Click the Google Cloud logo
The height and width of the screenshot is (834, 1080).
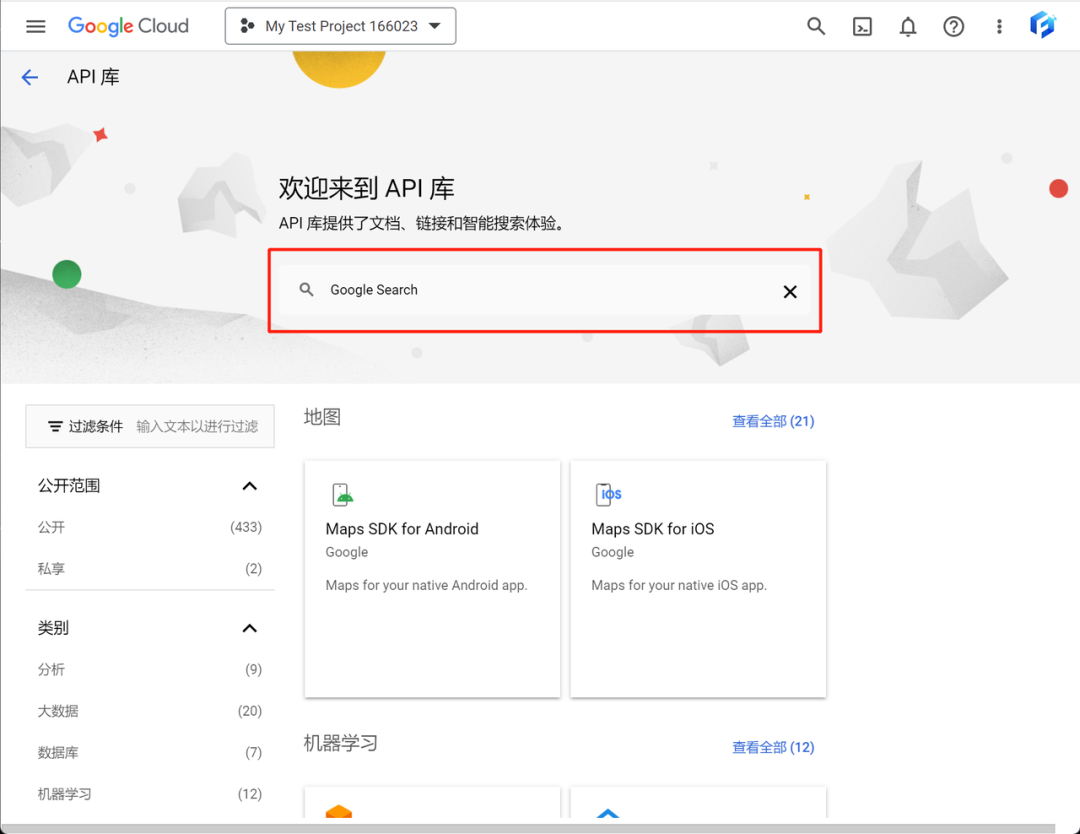(x=128, y=26)
